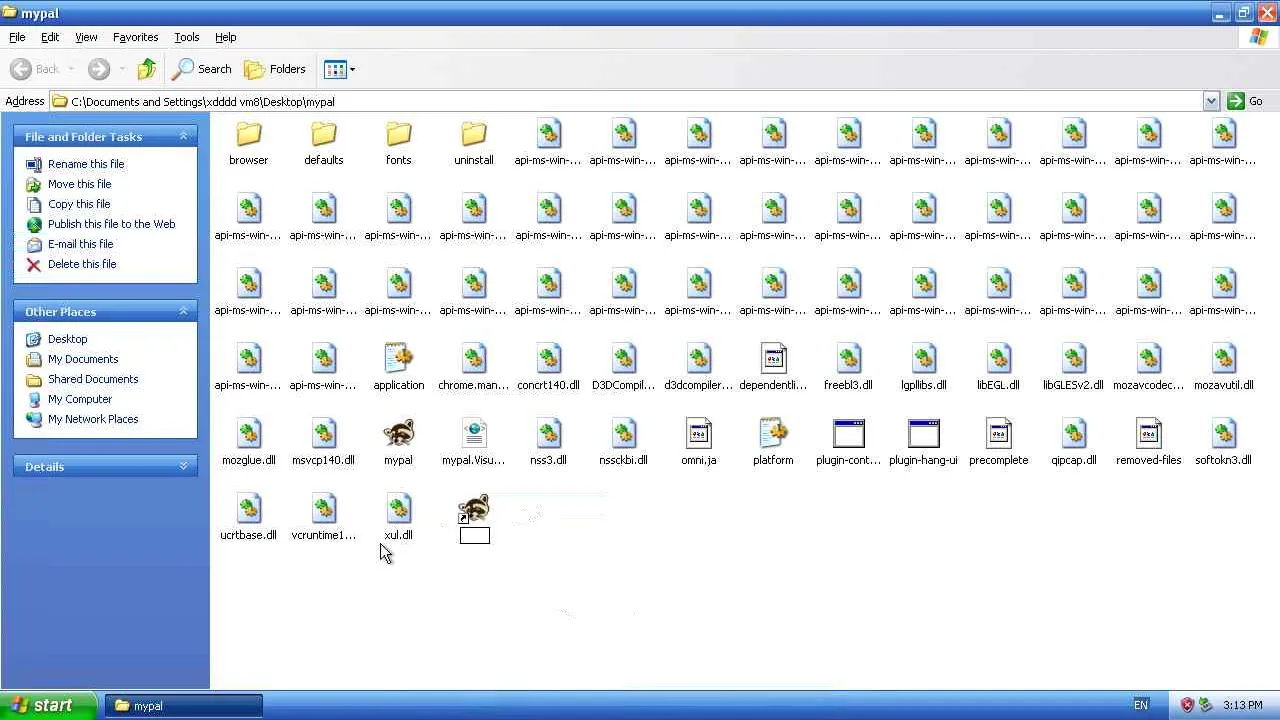Click Rename this file link

(x=86, y=164)
